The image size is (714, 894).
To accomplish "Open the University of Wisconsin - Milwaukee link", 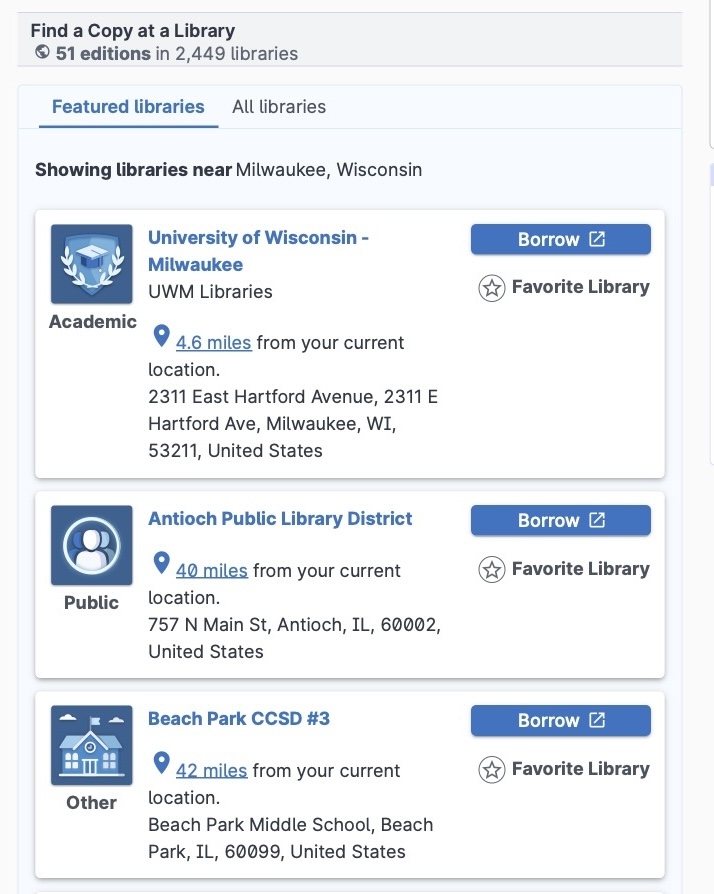I will [258, 238].
